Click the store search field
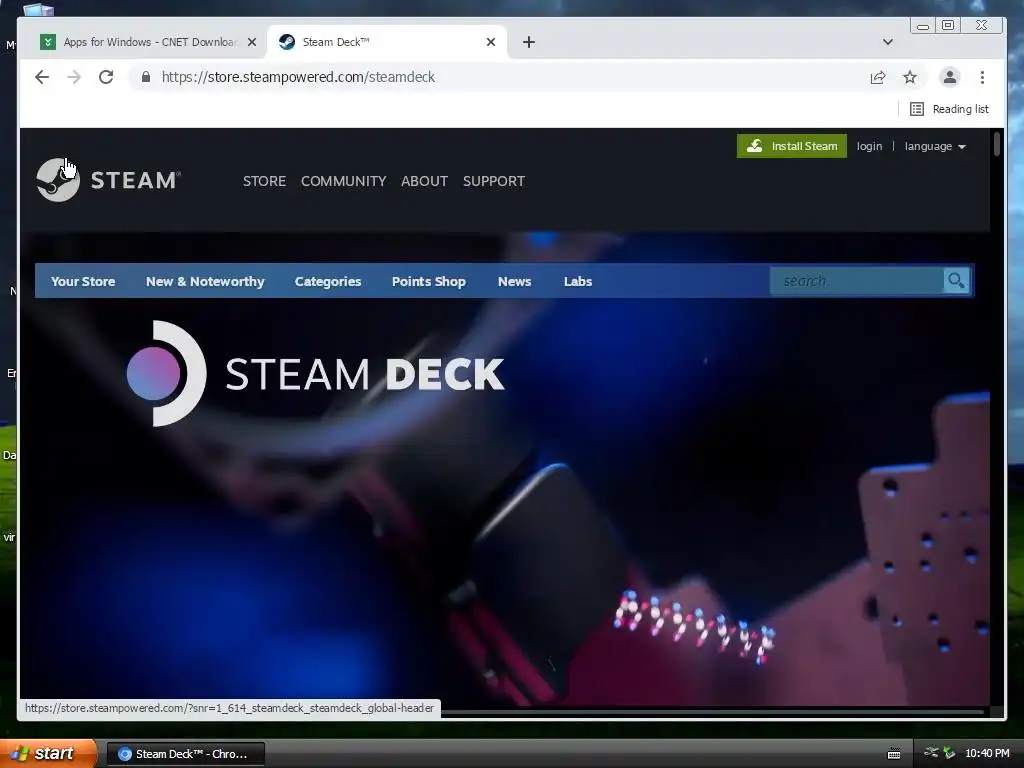 click(x=856, y=281)
